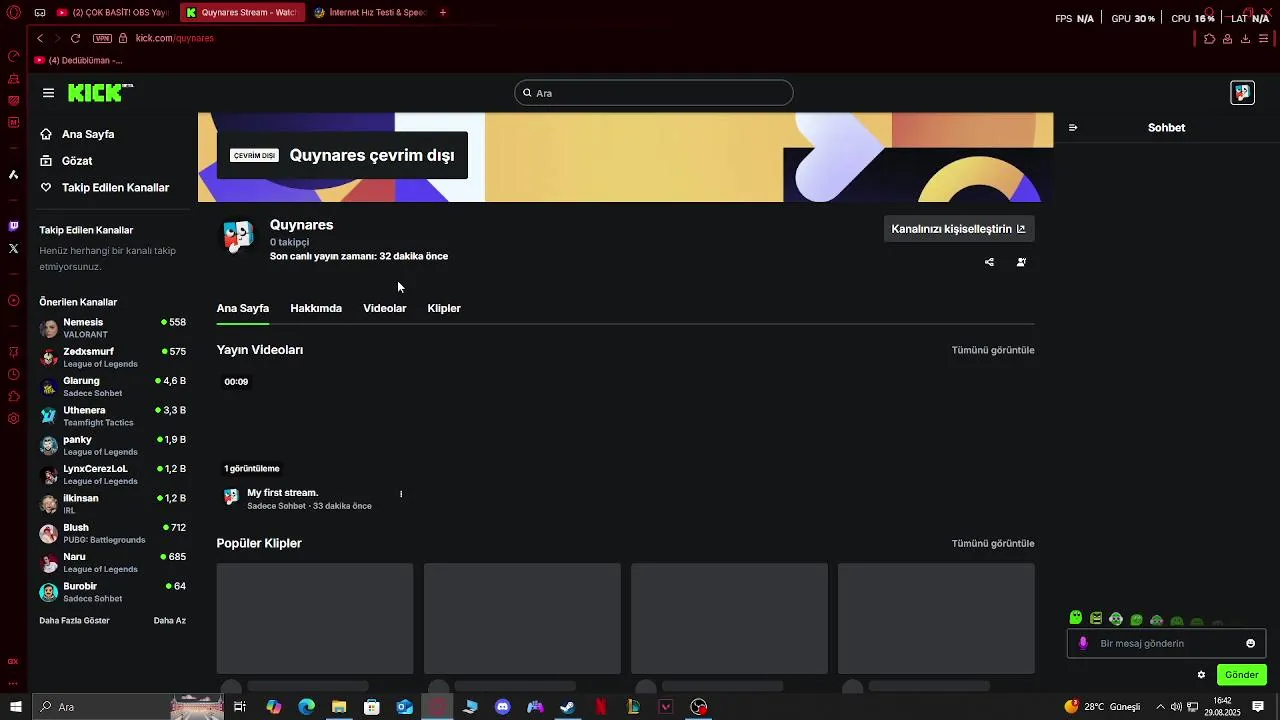The image size is (1280, 720).
Task: Open browser extensions cube icon
Action: [1209, 39]
